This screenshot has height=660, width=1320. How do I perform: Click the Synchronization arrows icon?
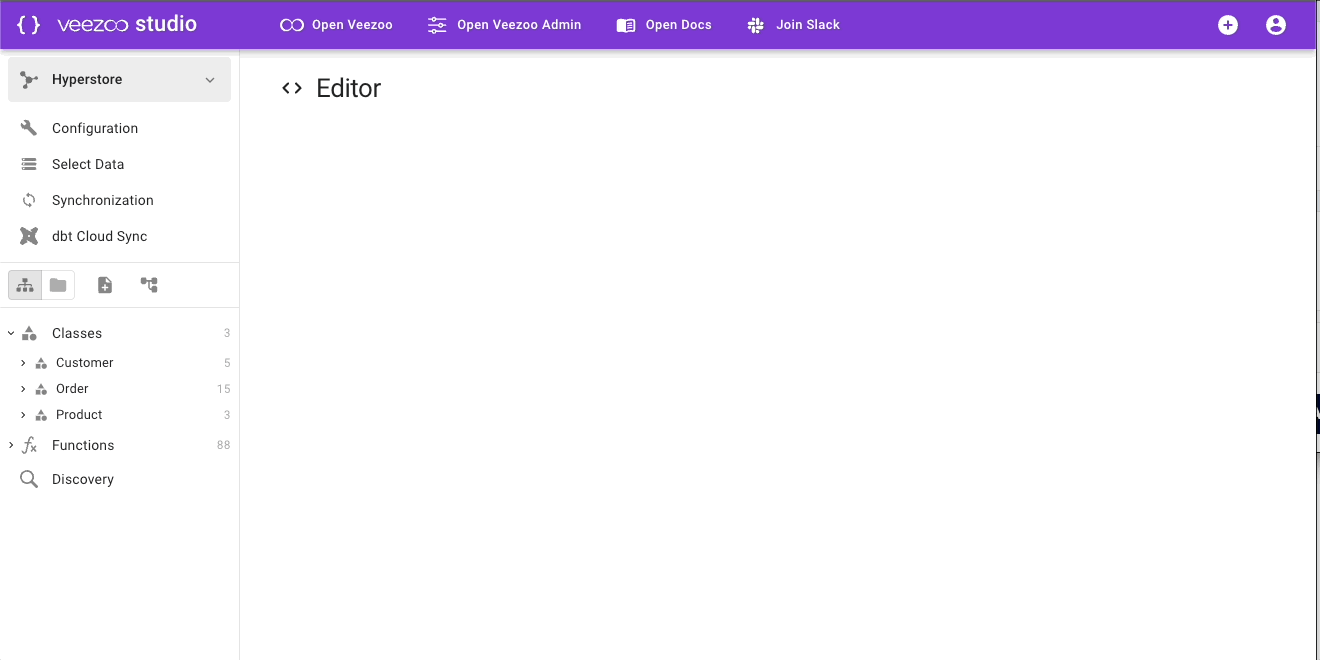point(29,200)
